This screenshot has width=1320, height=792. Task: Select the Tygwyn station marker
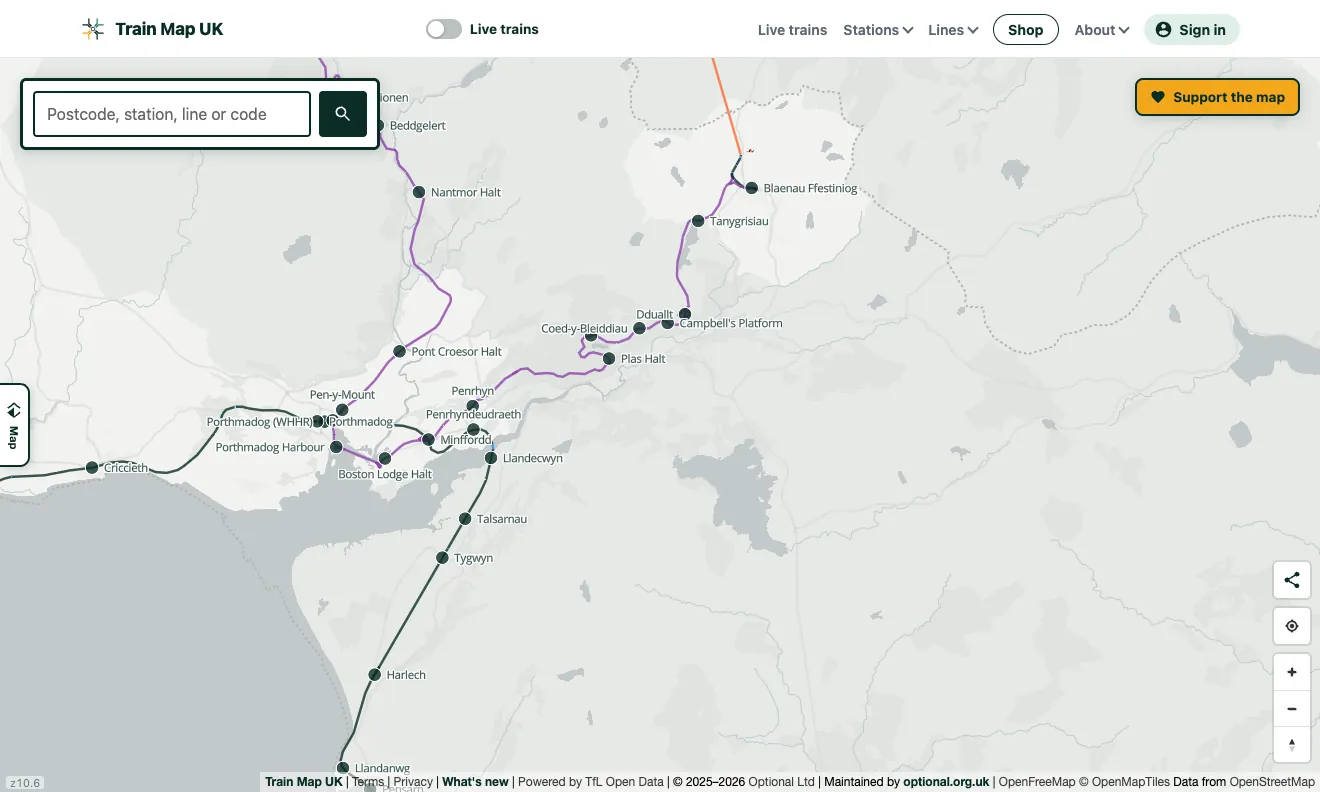point(443,558)
